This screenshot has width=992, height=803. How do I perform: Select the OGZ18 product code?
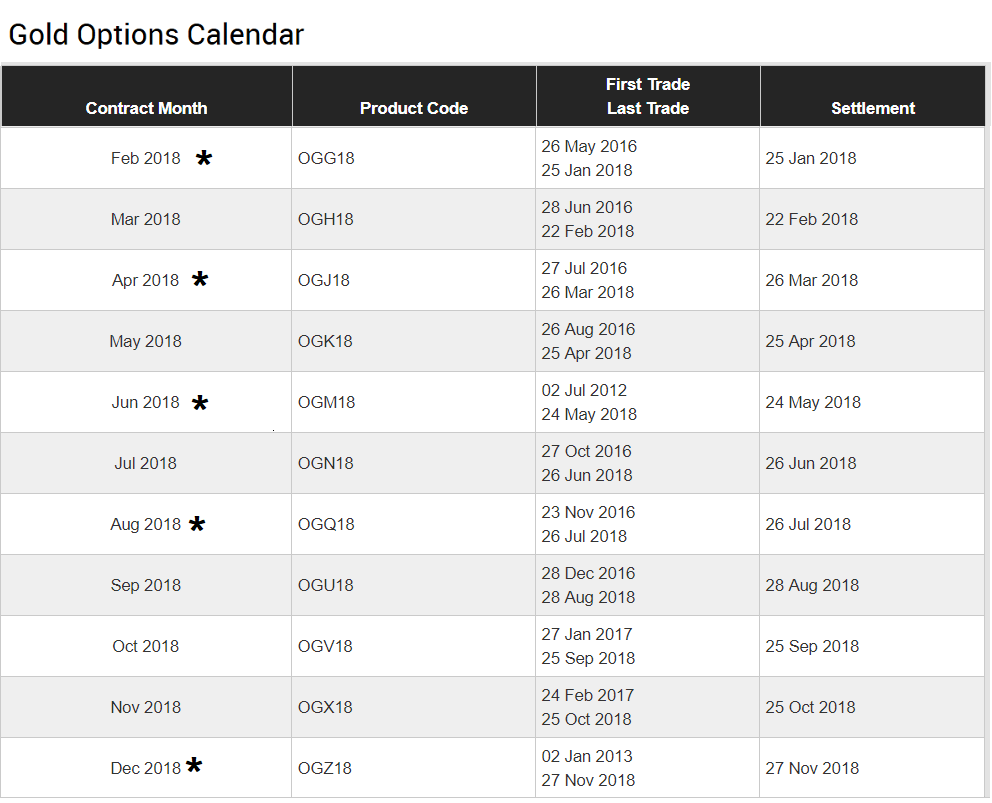click(325, 768)
